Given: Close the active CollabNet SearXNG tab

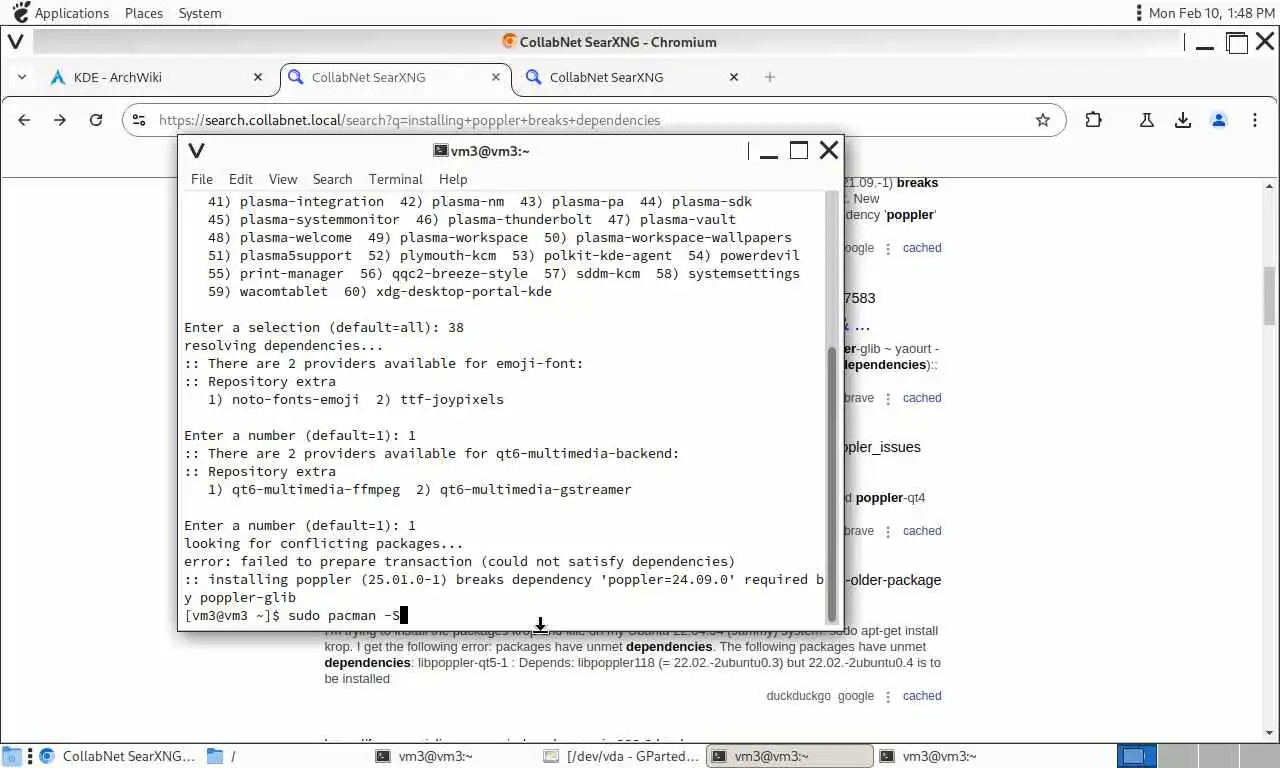Looking at the screenshot, I should pyautogui.click(x=496, y=77).
